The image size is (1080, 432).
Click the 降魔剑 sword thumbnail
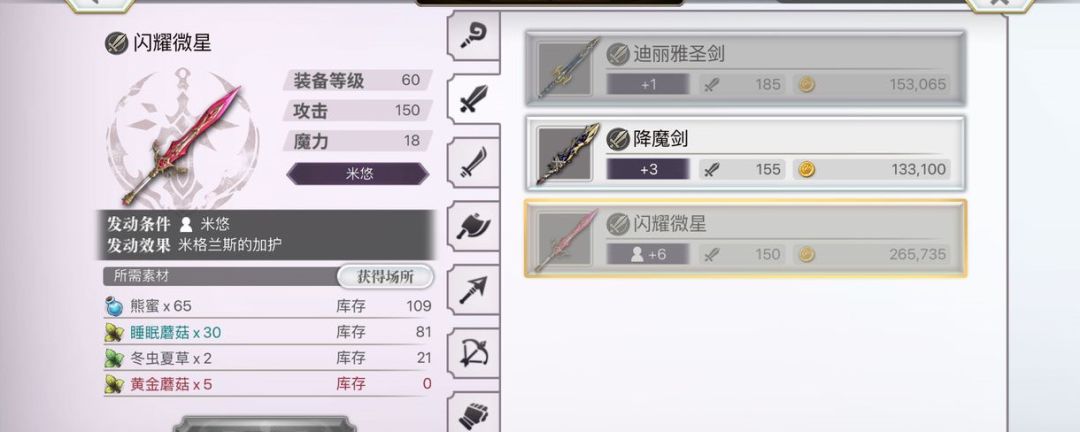565,154
